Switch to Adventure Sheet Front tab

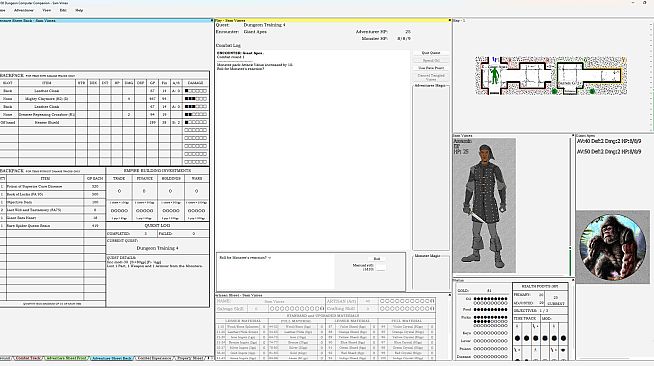point(66,358)
